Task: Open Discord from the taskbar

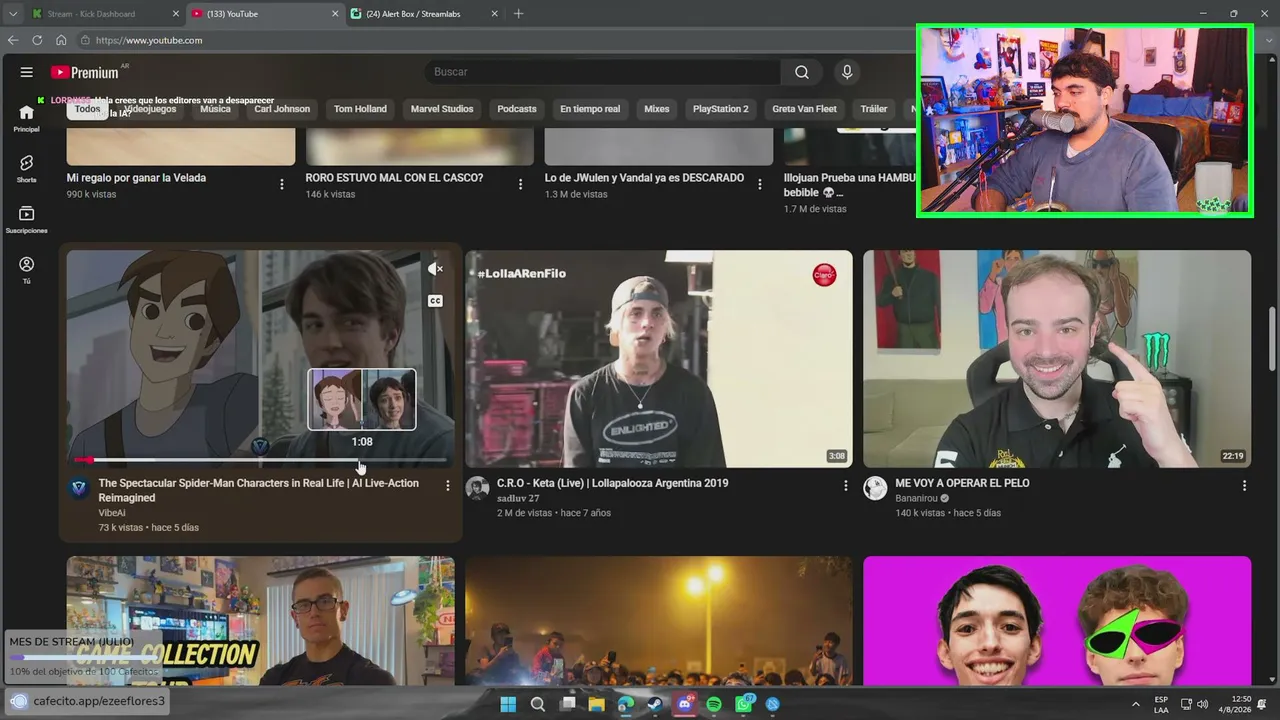Action: (x=685, y=704)
